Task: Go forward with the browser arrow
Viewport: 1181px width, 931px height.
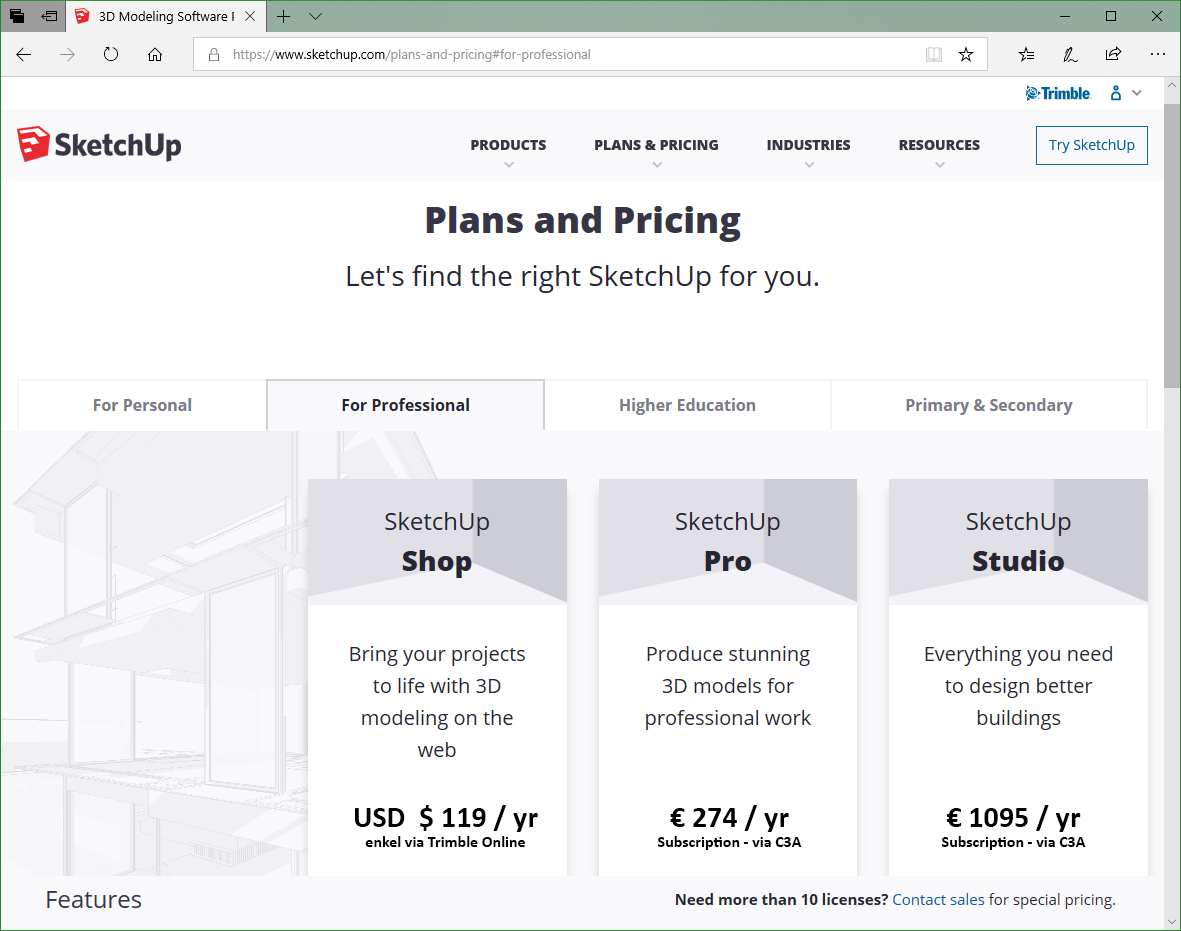Action: (x=68, y=54)
